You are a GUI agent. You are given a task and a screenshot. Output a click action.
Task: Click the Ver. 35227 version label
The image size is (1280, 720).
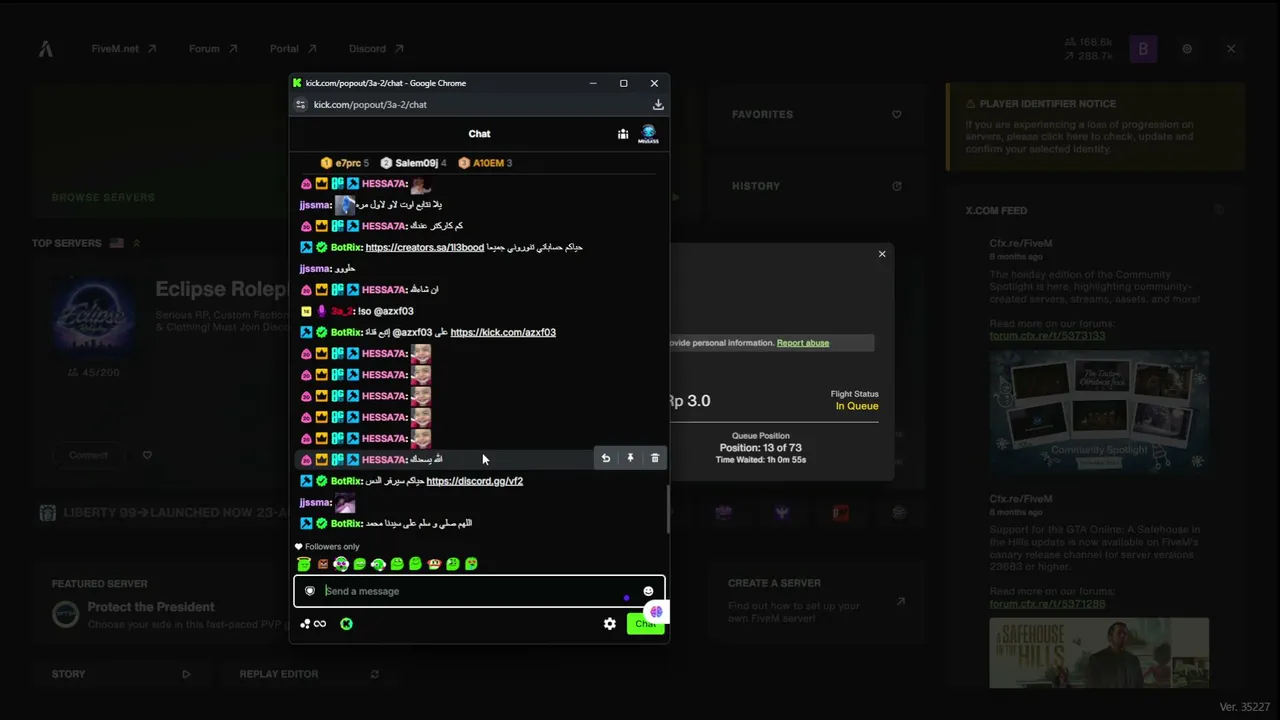(x=1244, y=707)
